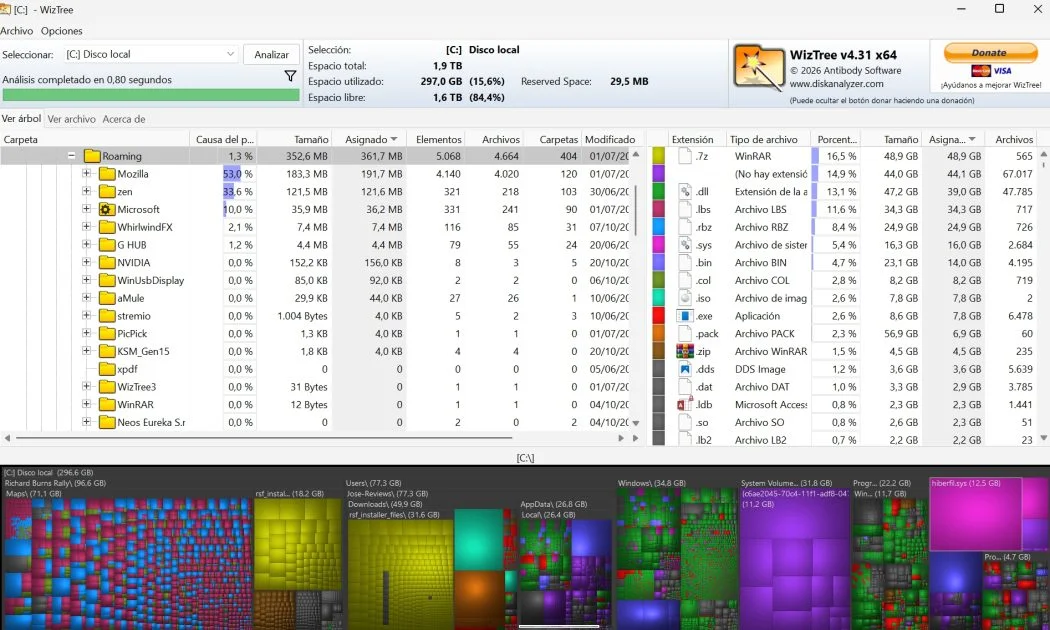The width and height of the screenshot is (1050, 630).
Task: Click the .7z file type icon
Action: 684,156
